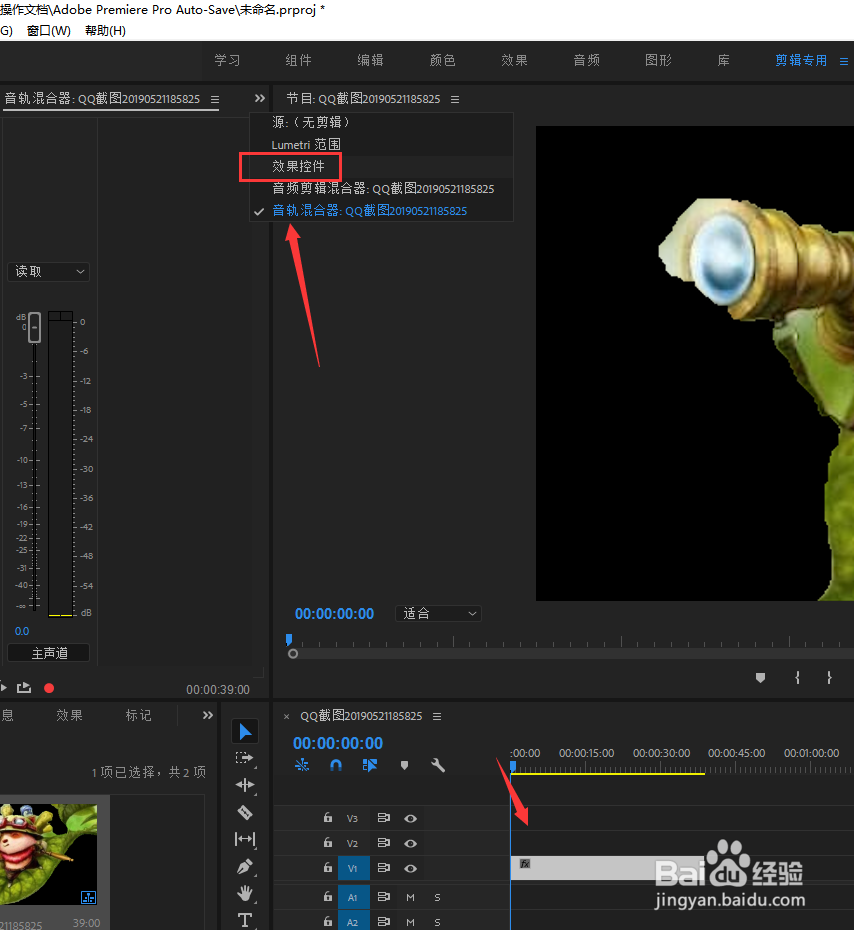Click Mark In button in Program monitor

coord(797,677)
